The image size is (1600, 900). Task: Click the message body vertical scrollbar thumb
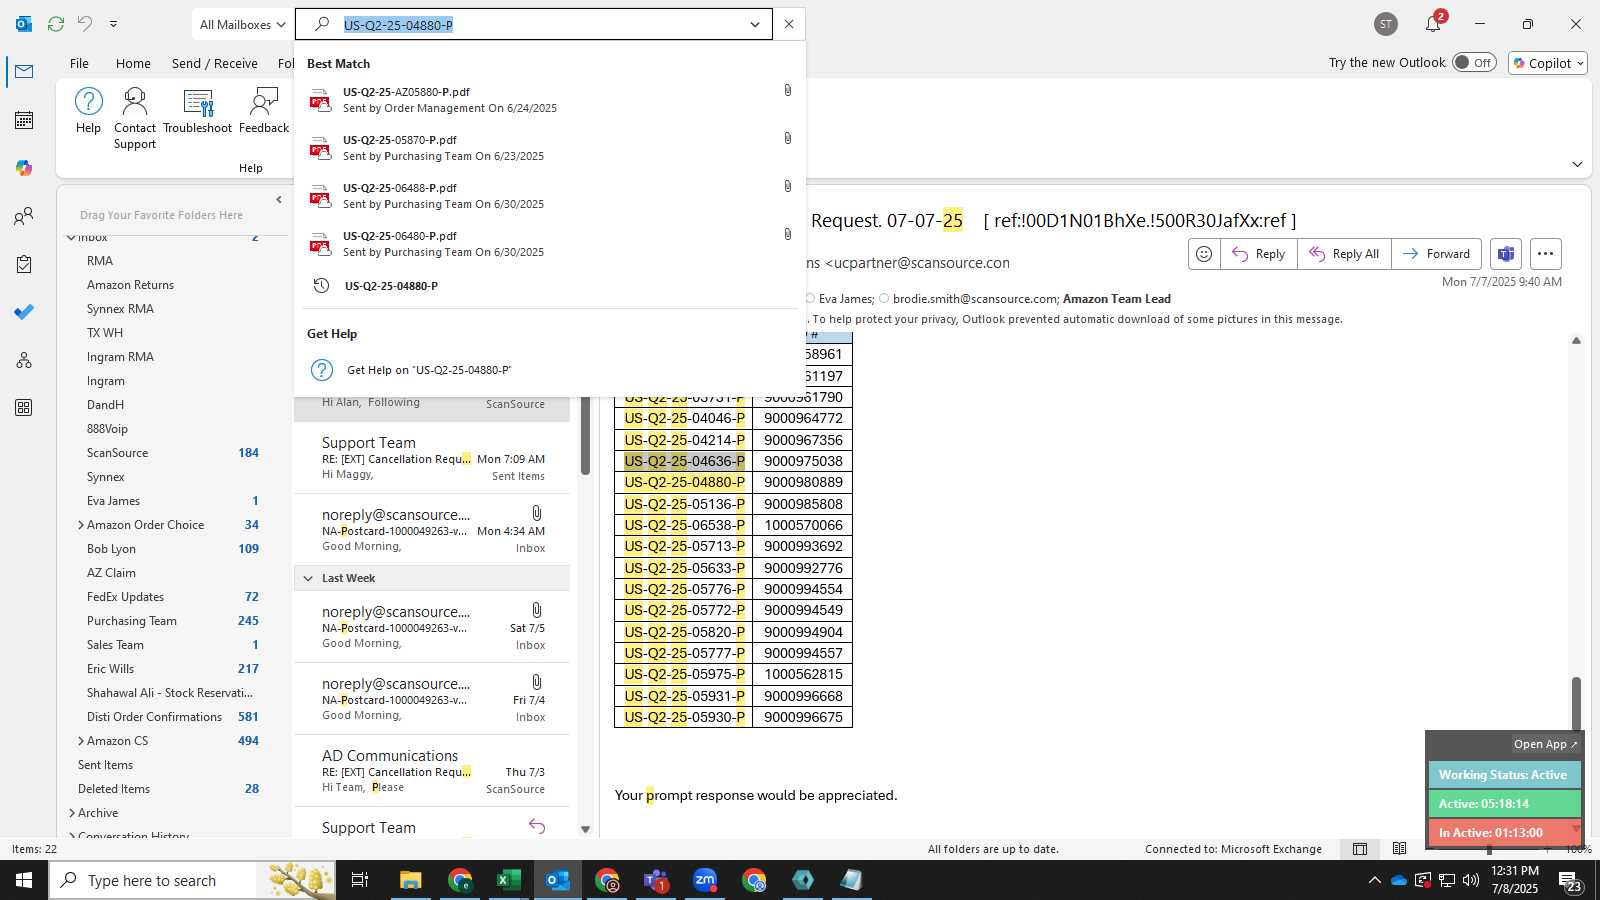pos(1576,704)
